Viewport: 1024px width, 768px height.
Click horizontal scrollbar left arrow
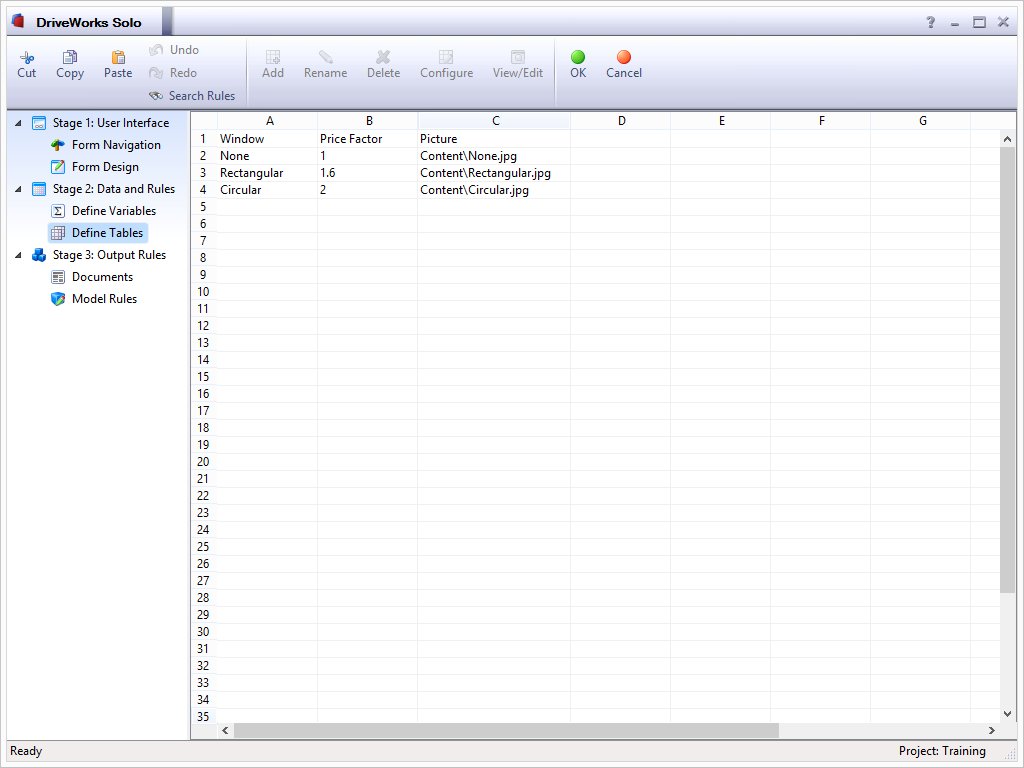[x=225, y=730]
